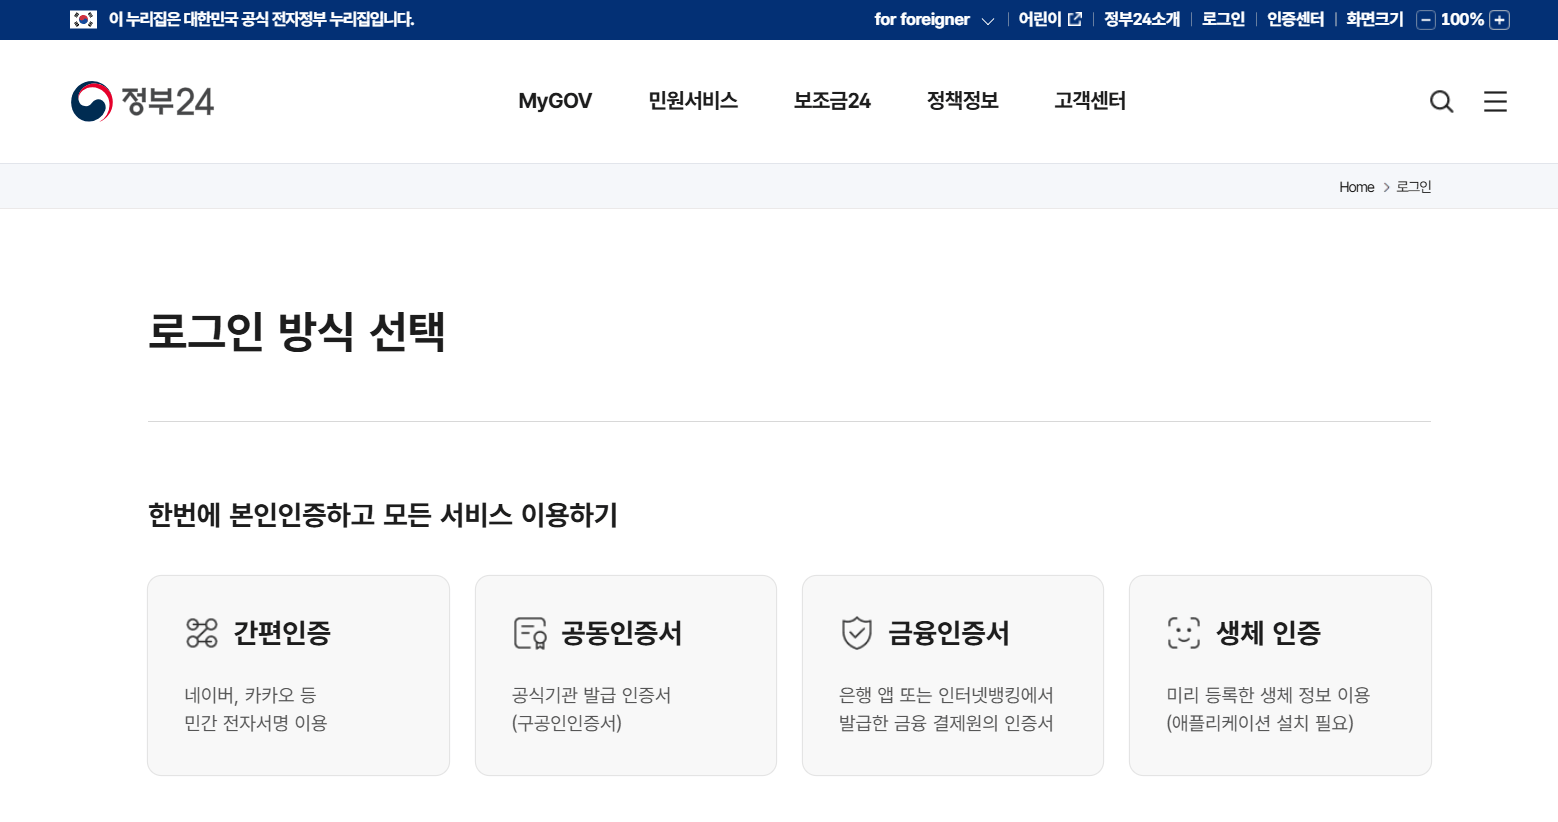
Task: Click the plus button to enlarge screen size
Action: (1500, 19)
